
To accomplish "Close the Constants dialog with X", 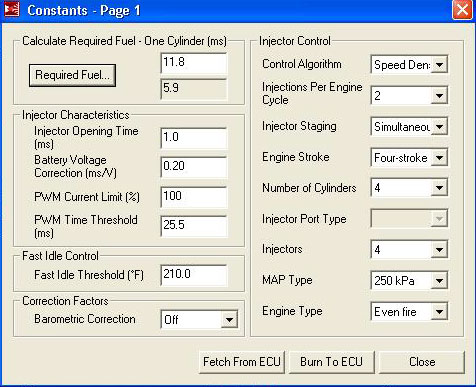I will (462, 10).
